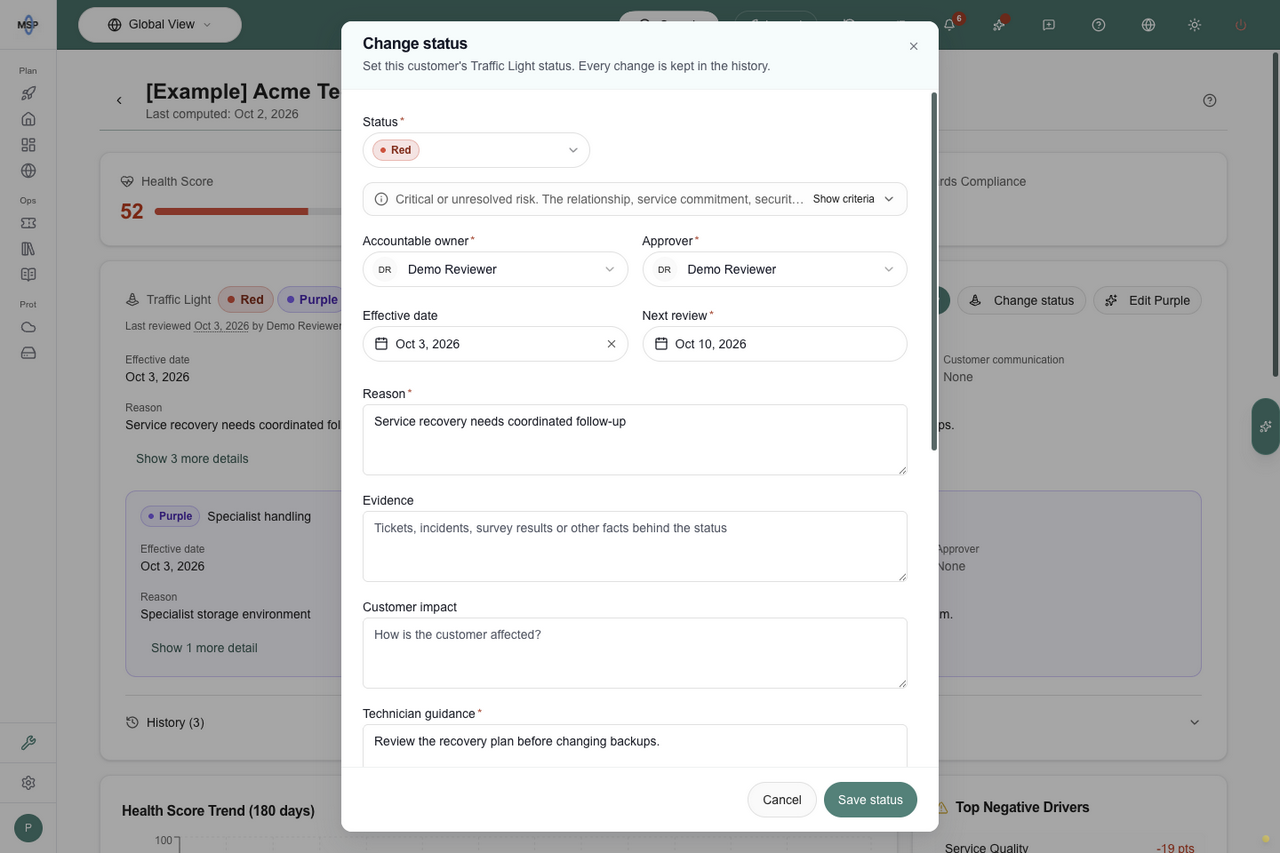The image size is (1280, 853).
Task: Expand the History (3) section chevron
Action: point(1194,723)
